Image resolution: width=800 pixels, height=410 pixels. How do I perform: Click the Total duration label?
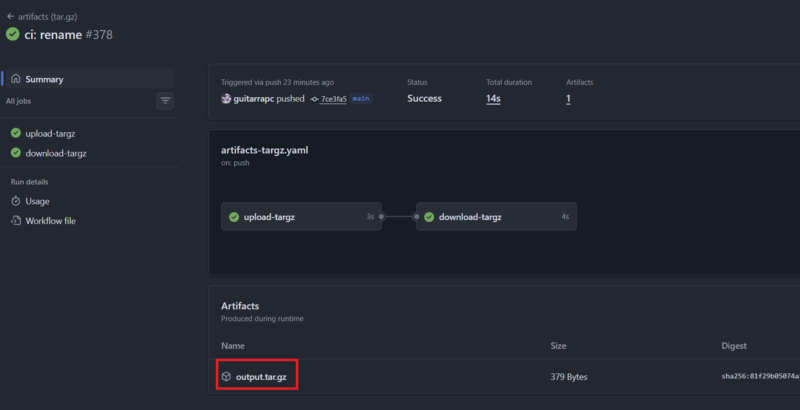coord(509,82)
